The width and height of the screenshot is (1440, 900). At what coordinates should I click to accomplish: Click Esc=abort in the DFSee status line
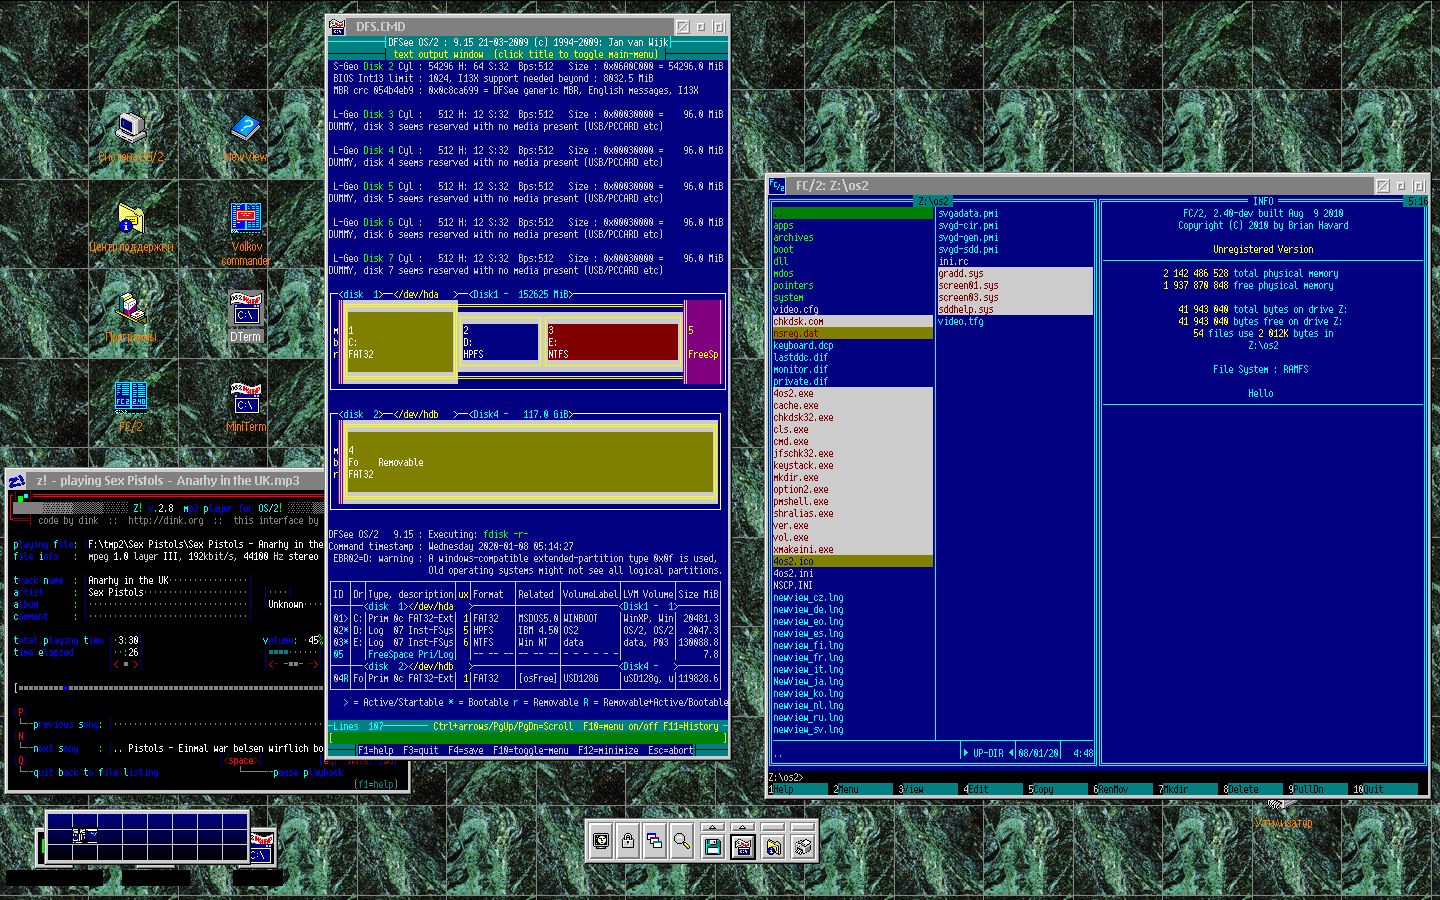tap(670, 751)
